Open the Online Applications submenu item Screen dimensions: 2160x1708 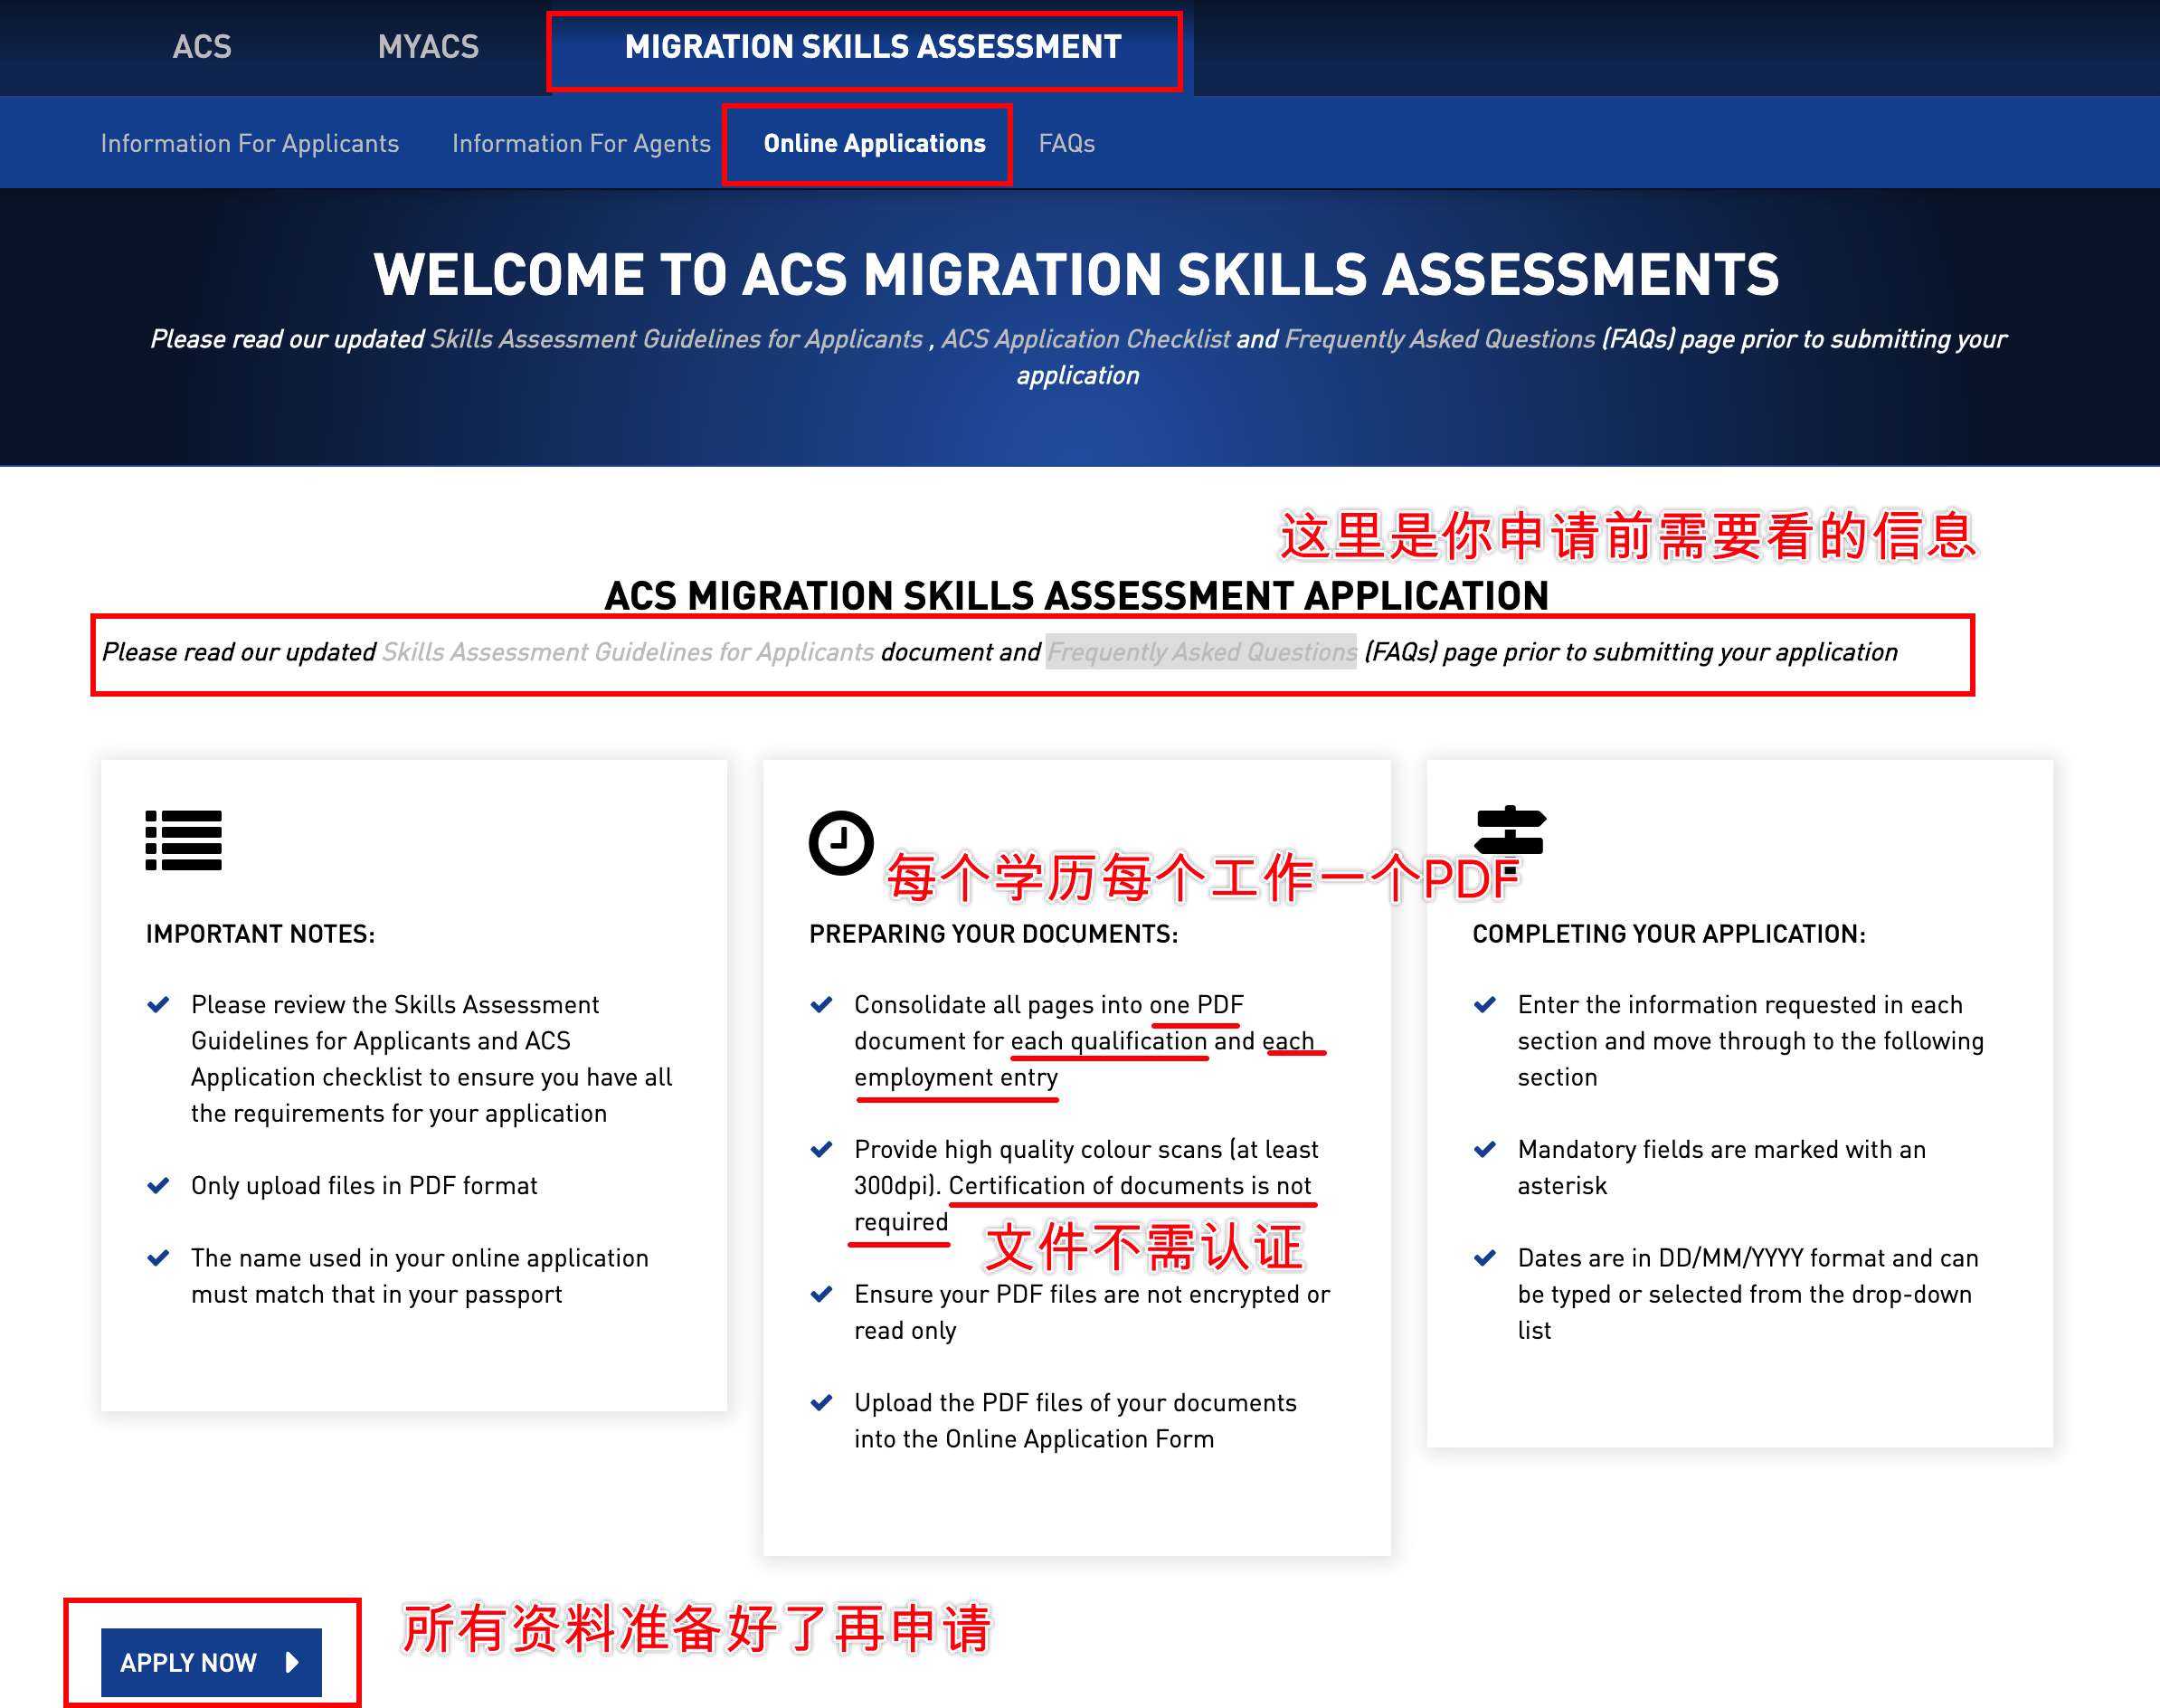pyautogui.click(x=874, y=144)
